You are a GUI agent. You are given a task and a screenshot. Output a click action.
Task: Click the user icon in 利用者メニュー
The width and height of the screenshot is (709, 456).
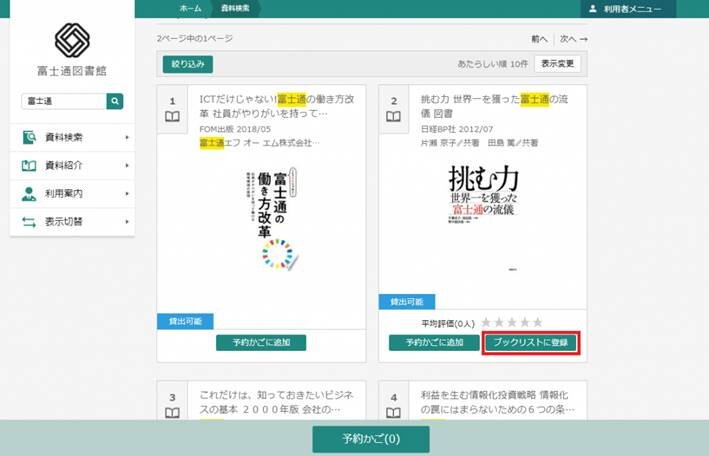[593, 9]
